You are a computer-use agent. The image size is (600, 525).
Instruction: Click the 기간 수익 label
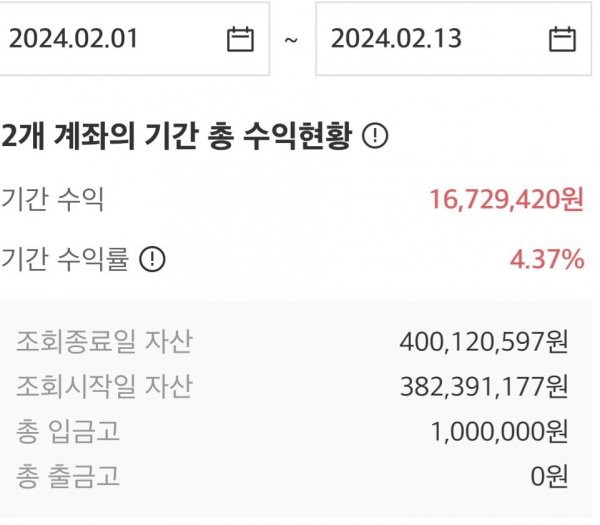tap(52, 199)
